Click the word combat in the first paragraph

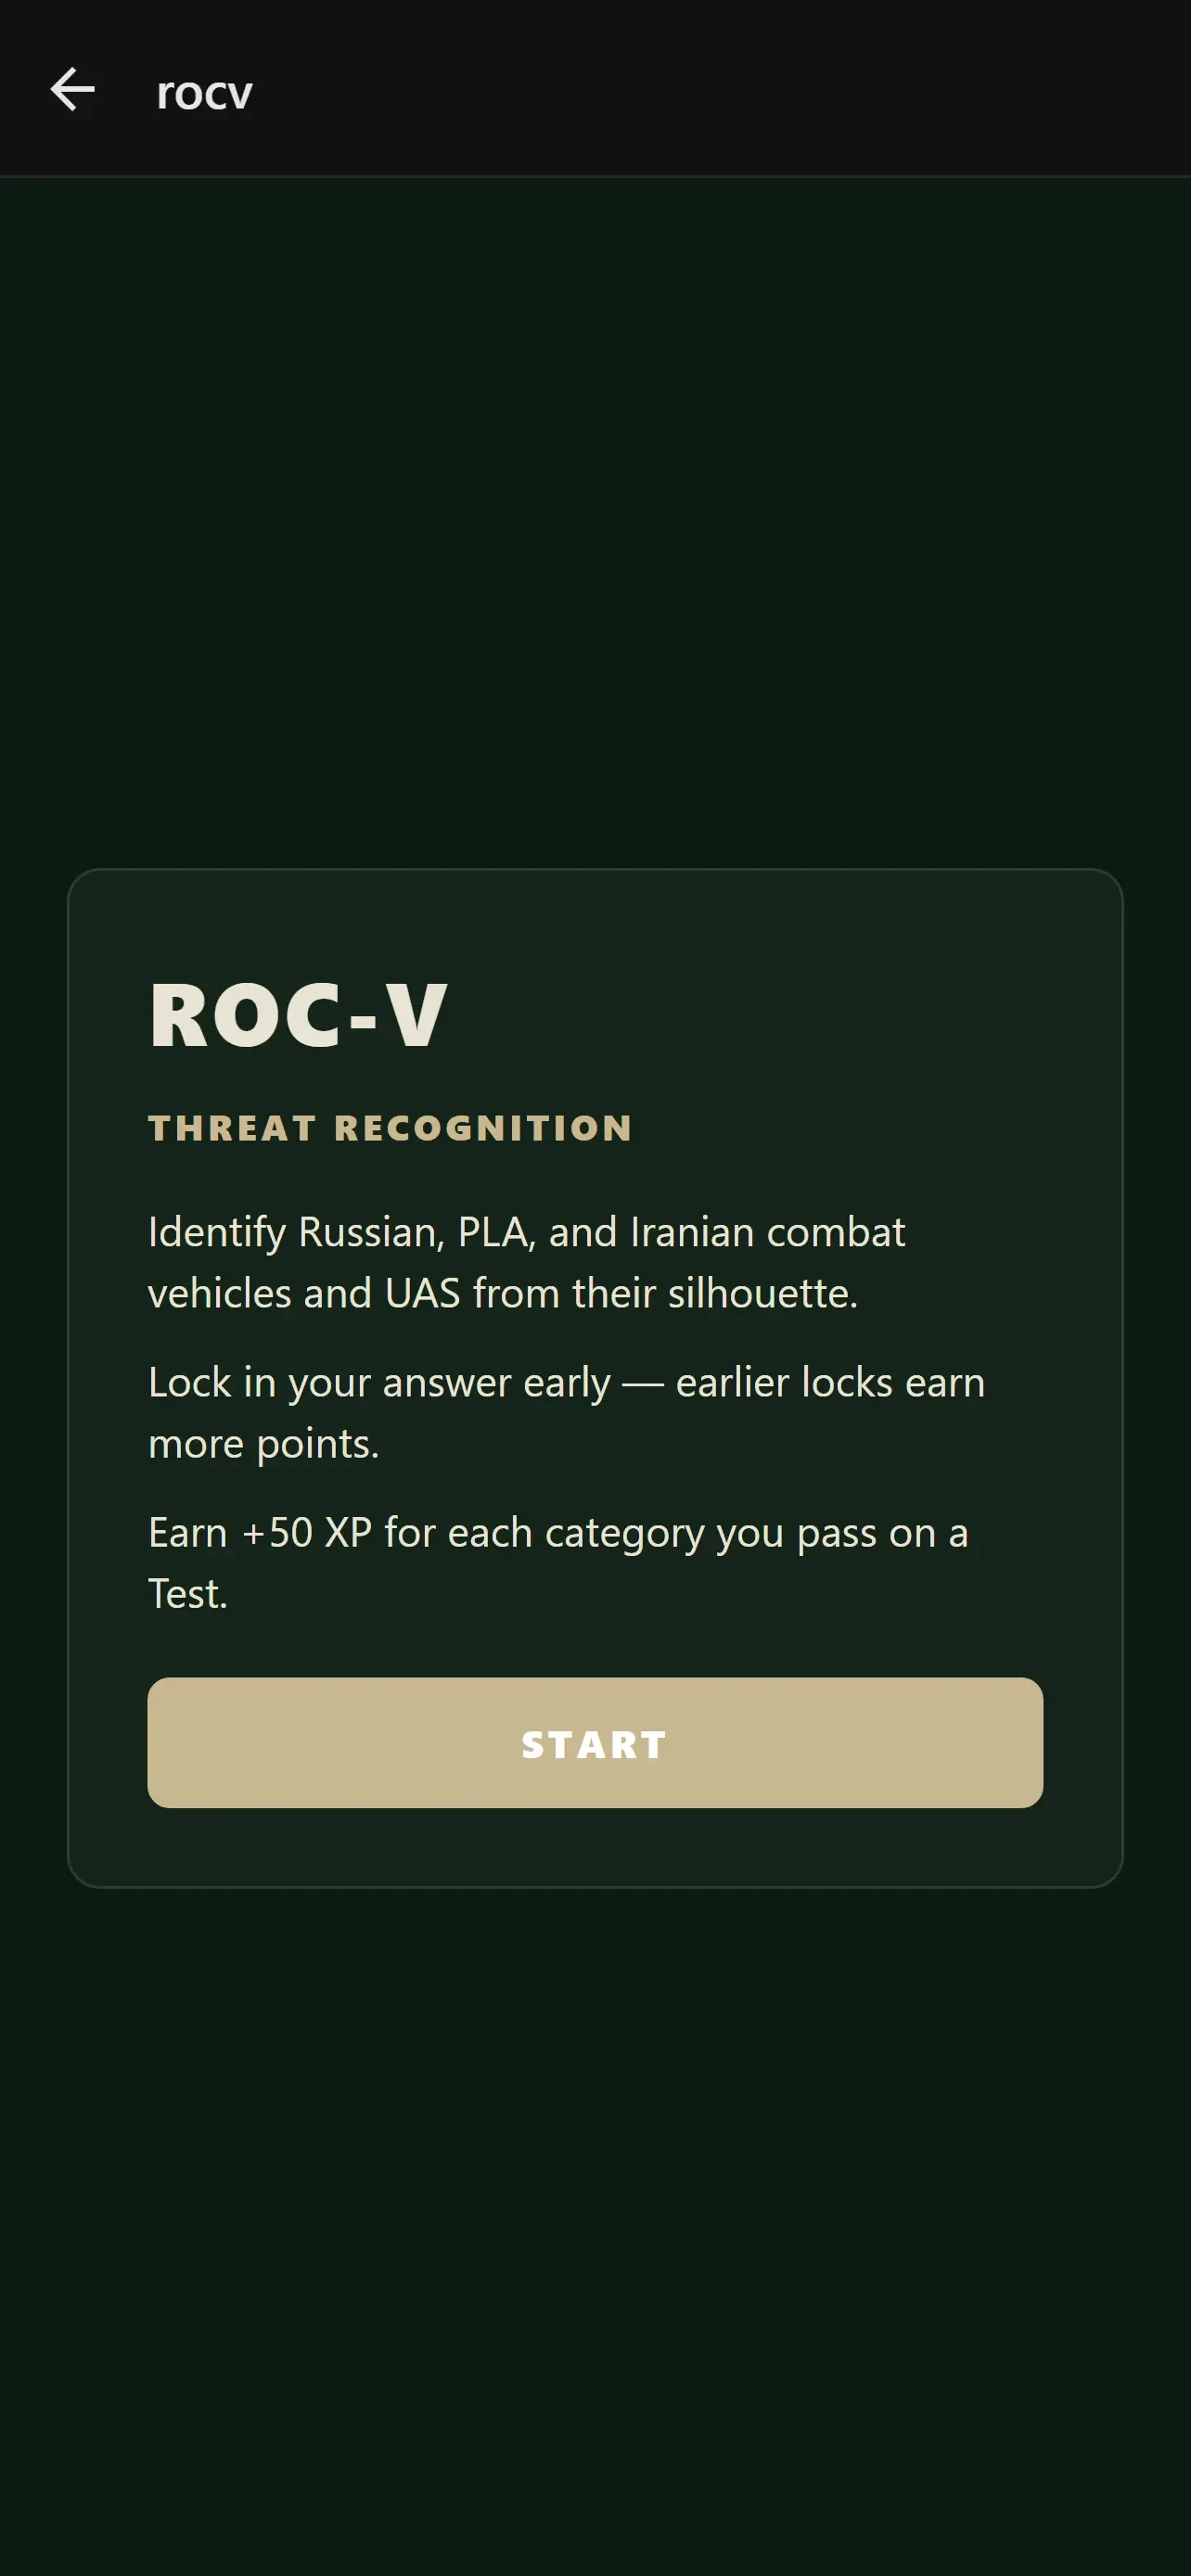tap(836, 1232)
